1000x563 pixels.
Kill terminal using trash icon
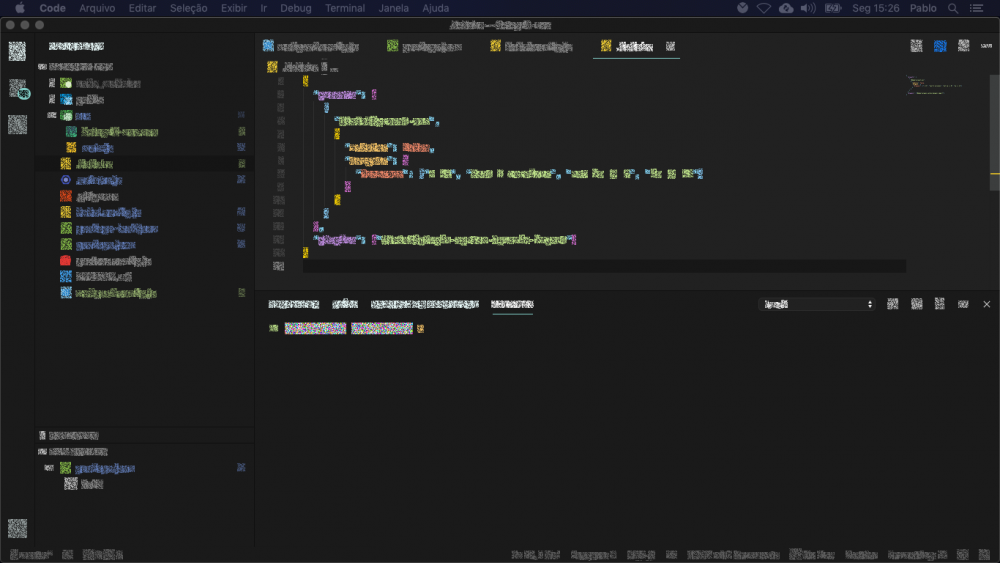(939, 304)
